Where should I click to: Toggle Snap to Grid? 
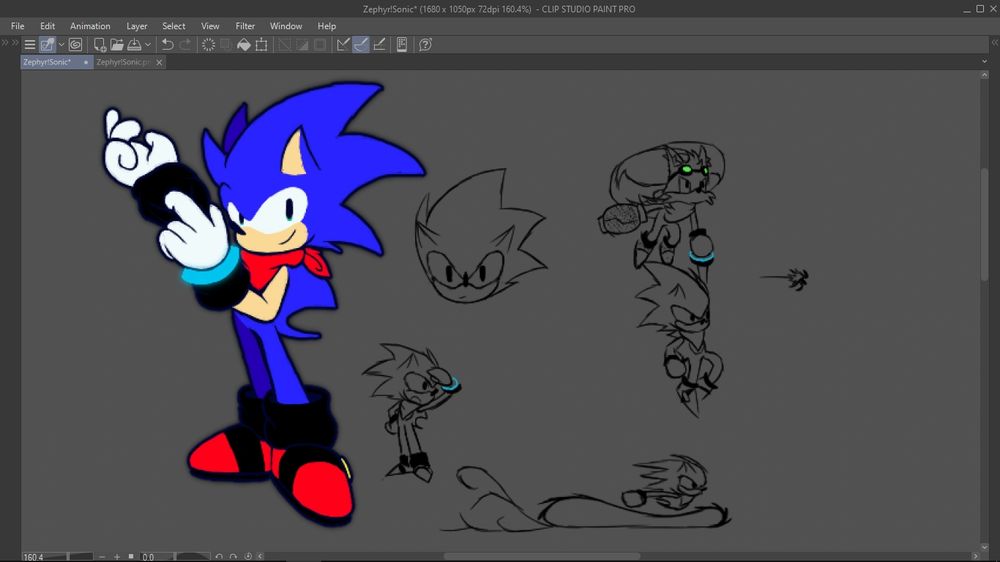coord(379,45)
